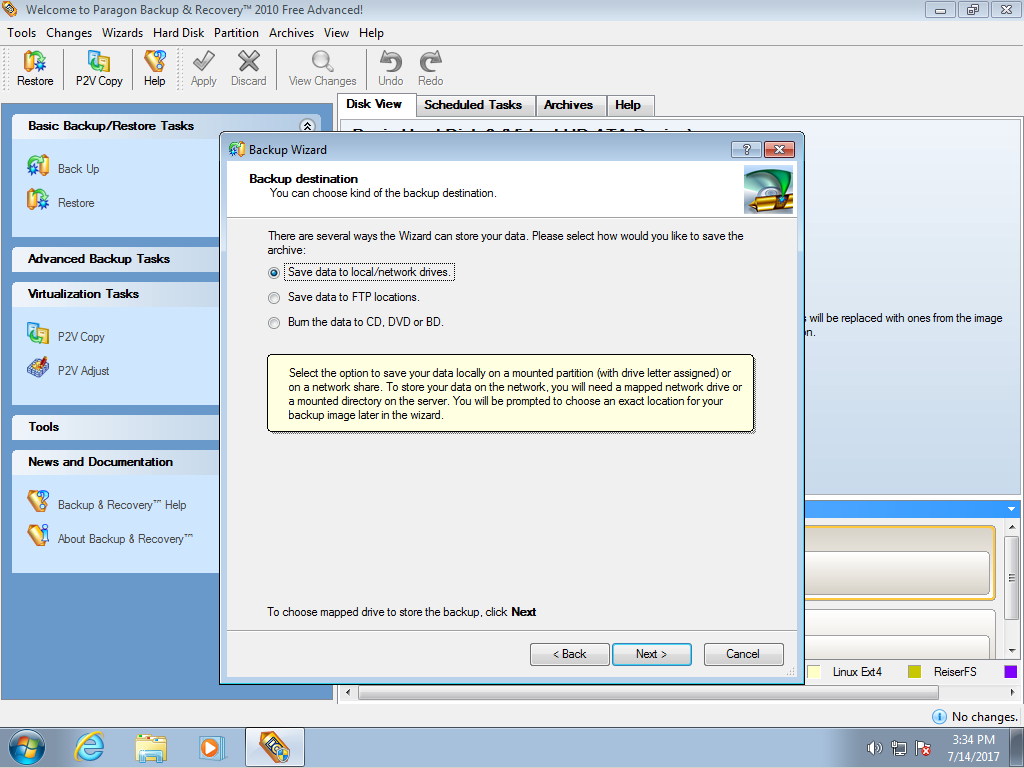Click the P2V Copy toolbar icon

pyautogui.click(x=99, y=69)
